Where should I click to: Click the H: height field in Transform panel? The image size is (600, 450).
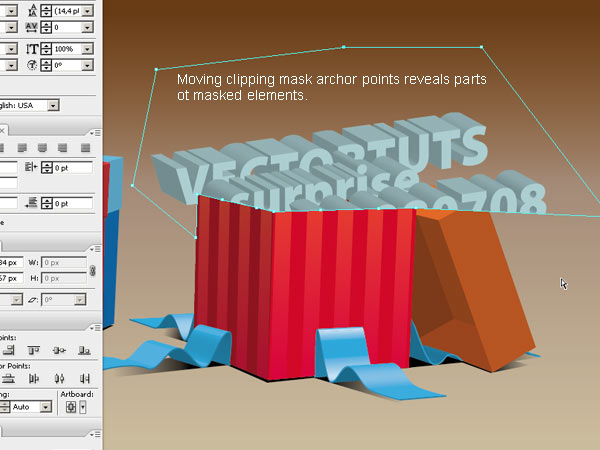(x=64, y=278)
